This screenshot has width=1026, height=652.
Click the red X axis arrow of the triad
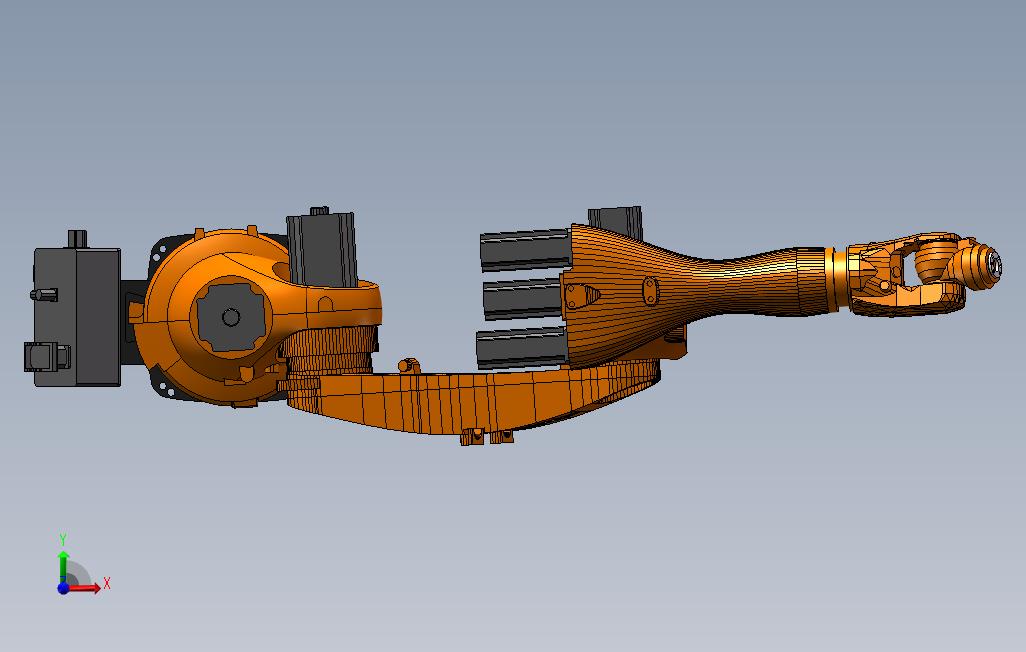85,588
